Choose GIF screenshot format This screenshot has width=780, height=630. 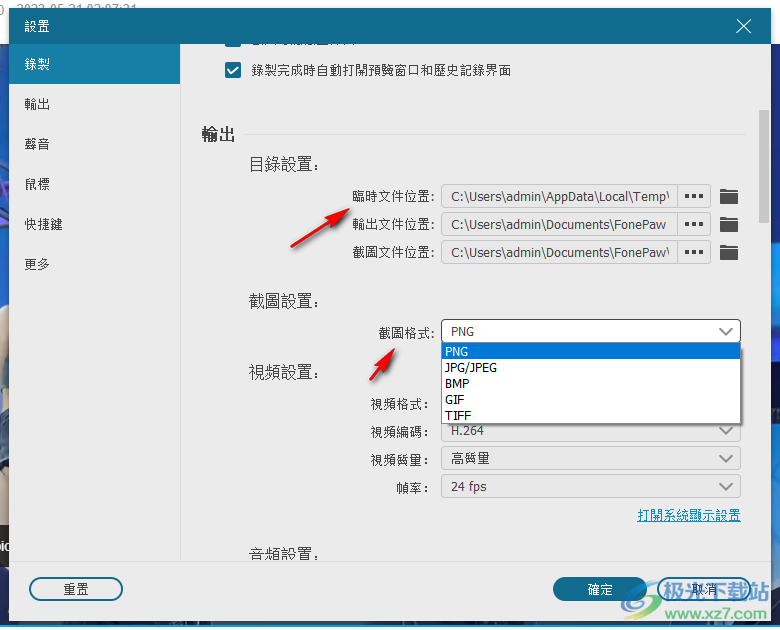point(591,399)
